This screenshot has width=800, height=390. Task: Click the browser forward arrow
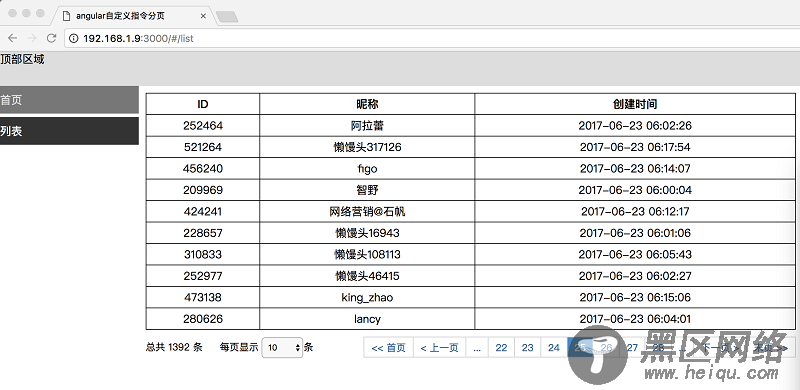coord(32,38)
